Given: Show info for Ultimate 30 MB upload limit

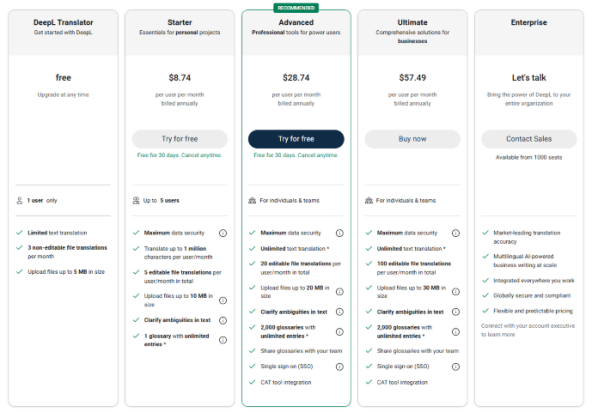Looking at the screenshot, I should coord(456,292).
